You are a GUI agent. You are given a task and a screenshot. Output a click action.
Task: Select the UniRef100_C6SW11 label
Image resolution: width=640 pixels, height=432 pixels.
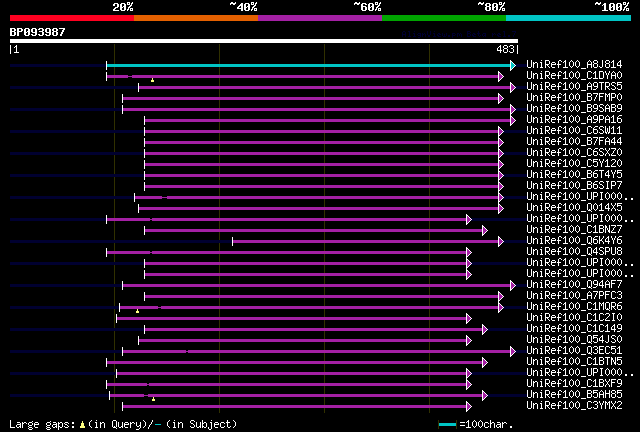pyautogui.click(x=574, y=130)
